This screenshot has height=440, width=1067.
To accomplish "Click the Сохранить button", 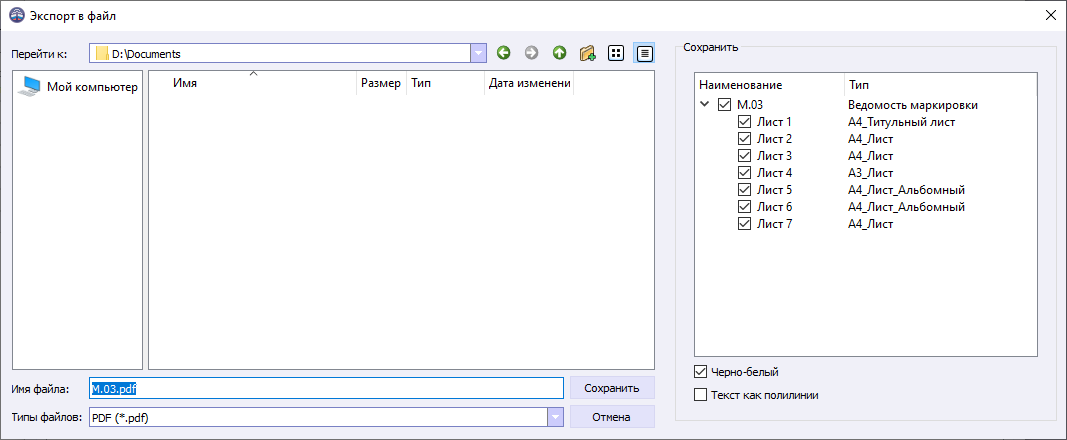I will click(x=612, y=388).
